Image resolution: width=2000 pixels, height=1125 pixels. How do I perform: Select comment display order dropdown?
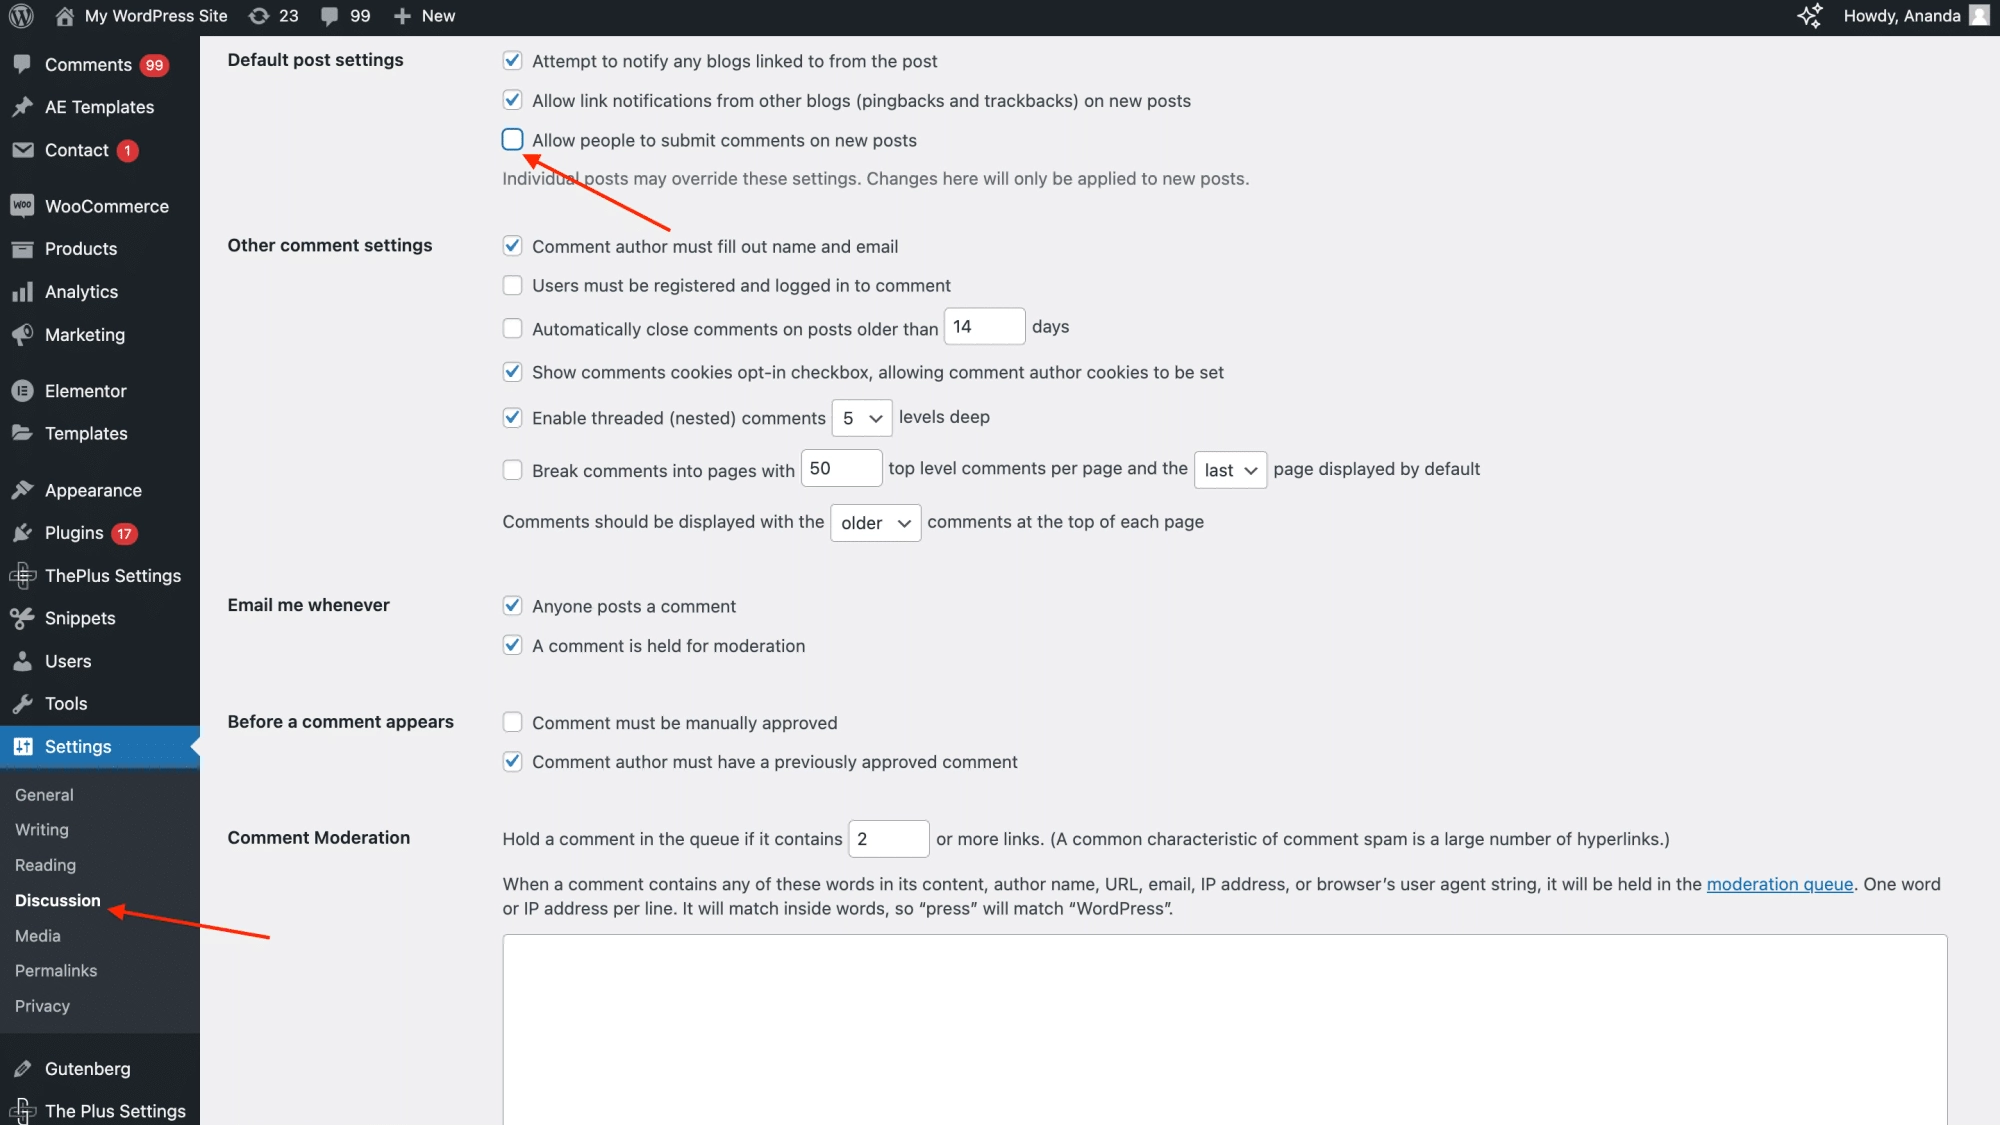pyautogui.click(x=874, y=522)
